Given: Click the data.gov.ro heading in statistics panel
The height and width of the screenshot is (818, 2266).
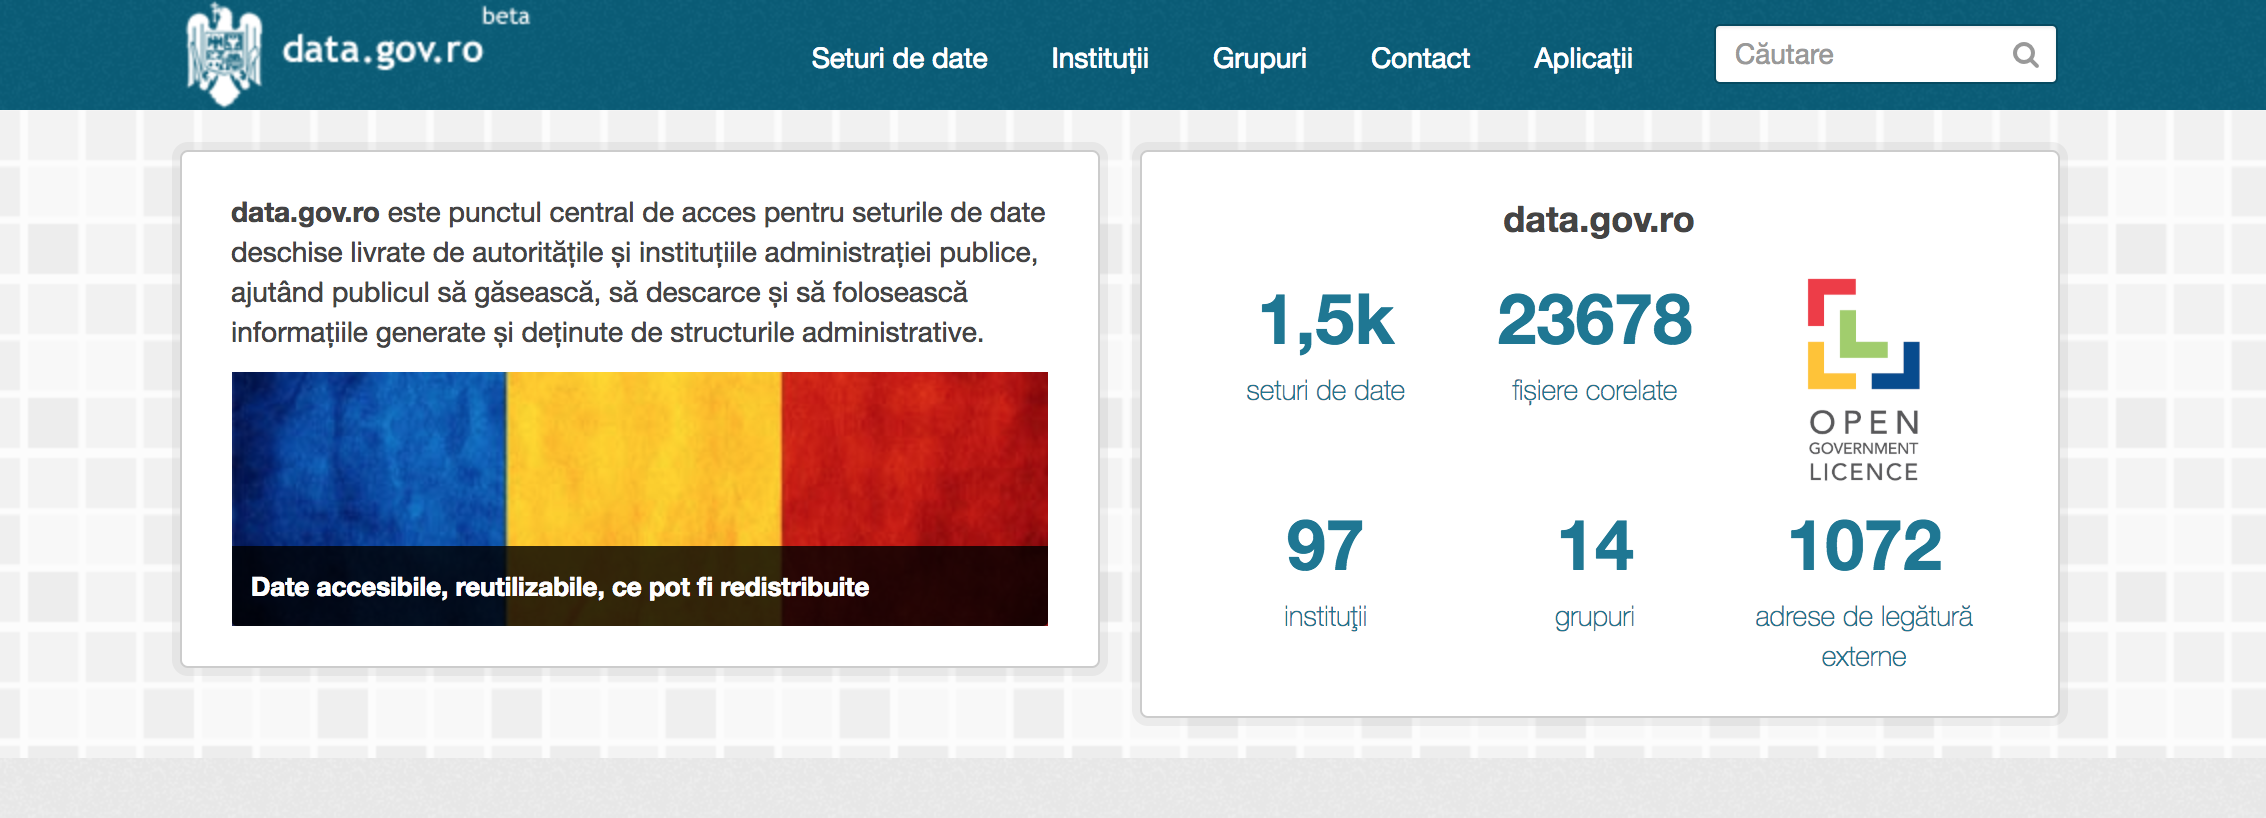Looking at the screenshot, I should click(1598, 220).
